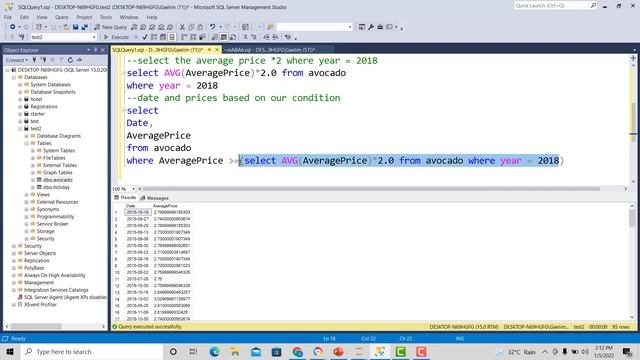Open Microsoft Edge from the taskbar
640x360 pixels.
click(x=215, y=352)
